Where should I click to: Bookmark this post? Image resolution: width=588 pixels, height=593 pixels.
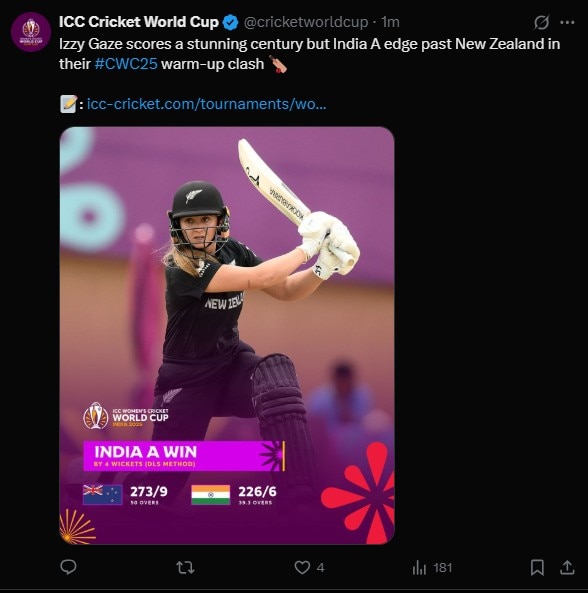coord(537,567)
